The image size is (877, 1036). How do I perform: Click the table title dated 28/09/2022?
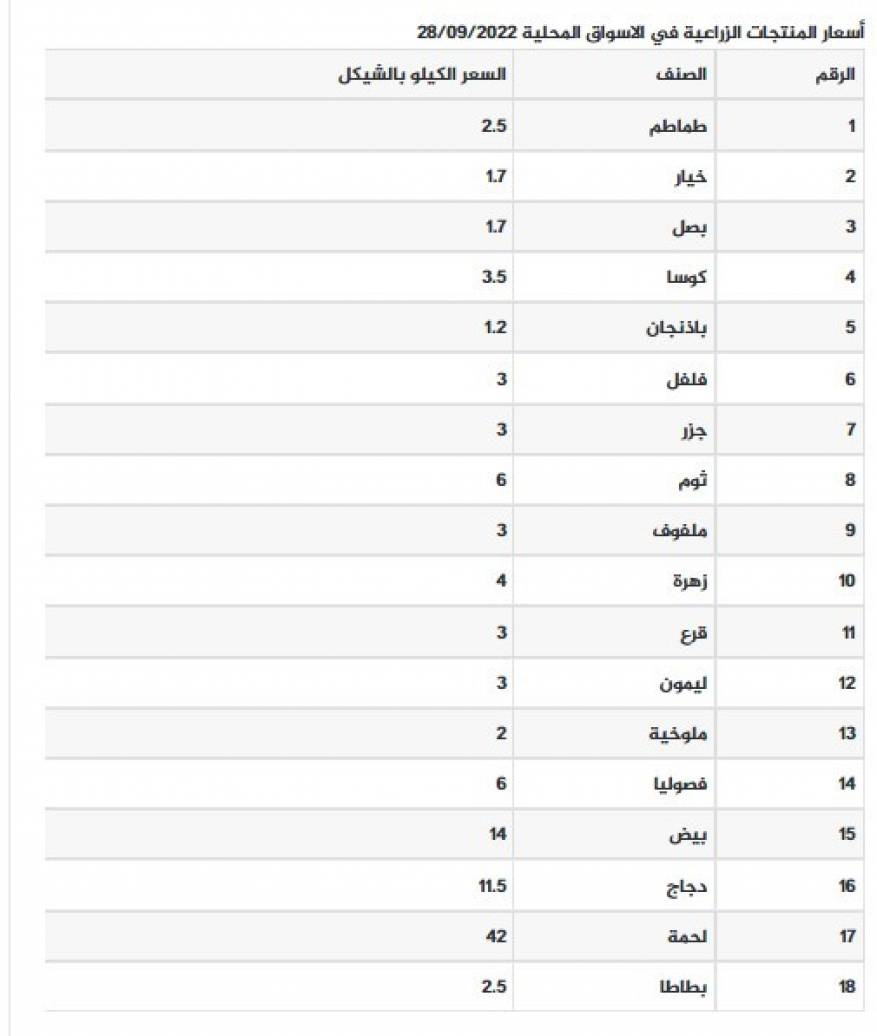click(640, 31)
